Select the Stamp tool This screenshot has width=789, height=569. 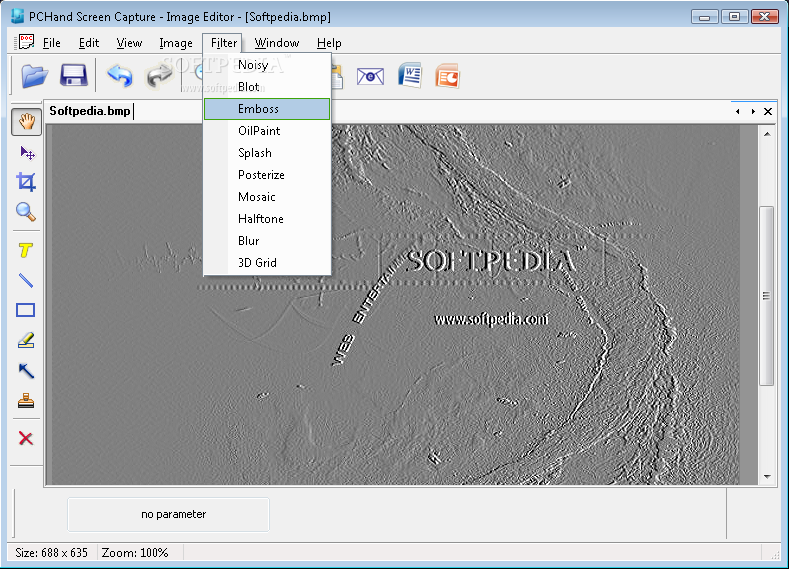tap(26, 401)
